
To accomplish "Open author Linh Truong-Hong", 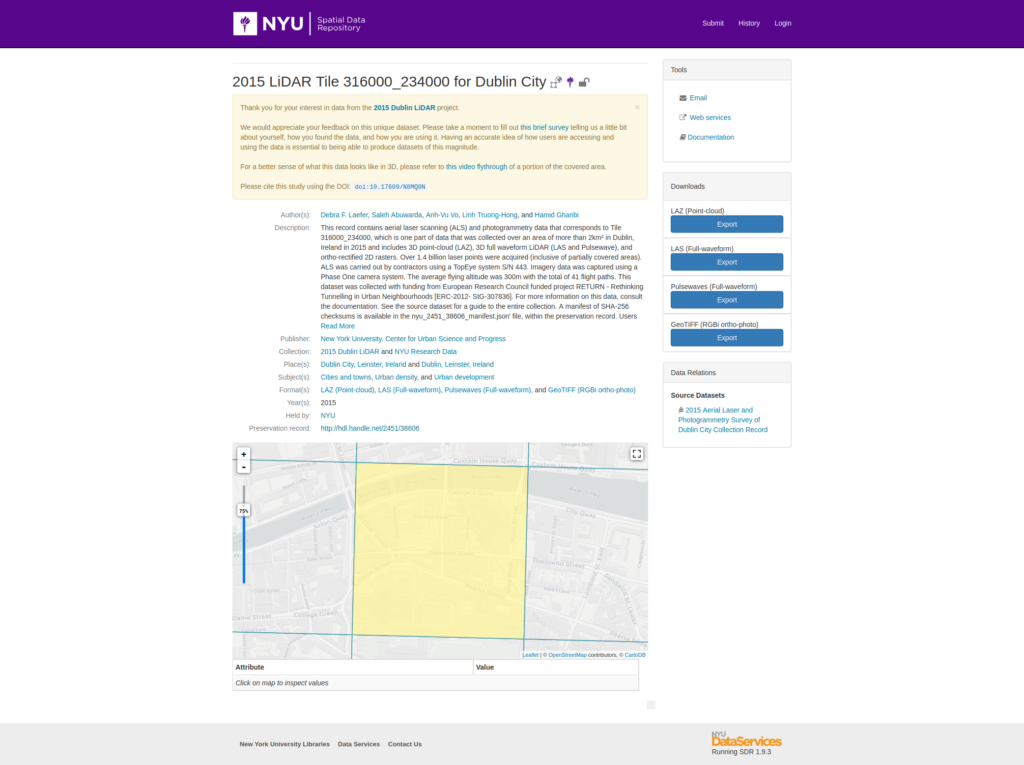I will pyautogui.click(x=490, y=215).
